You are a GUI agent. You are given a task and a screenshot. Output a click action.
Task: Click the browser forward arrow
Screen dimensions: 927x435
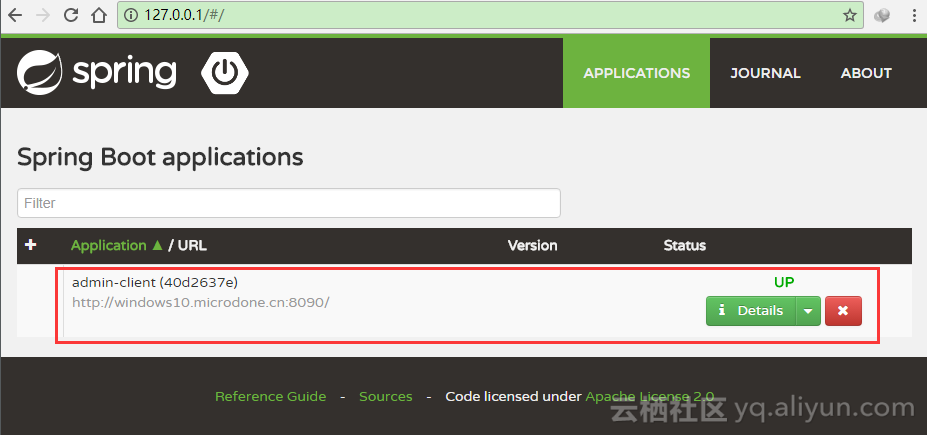(43, 15)
